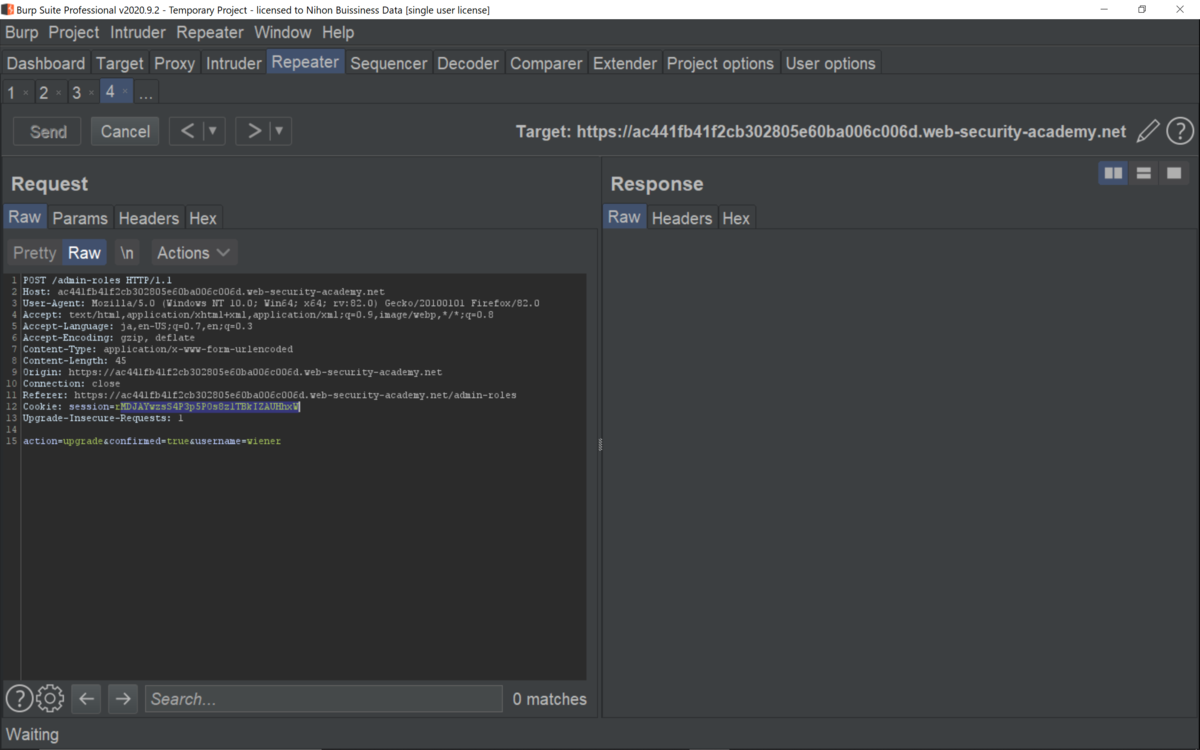
Task: Click the Target URL label
Action: coord(821,131)
